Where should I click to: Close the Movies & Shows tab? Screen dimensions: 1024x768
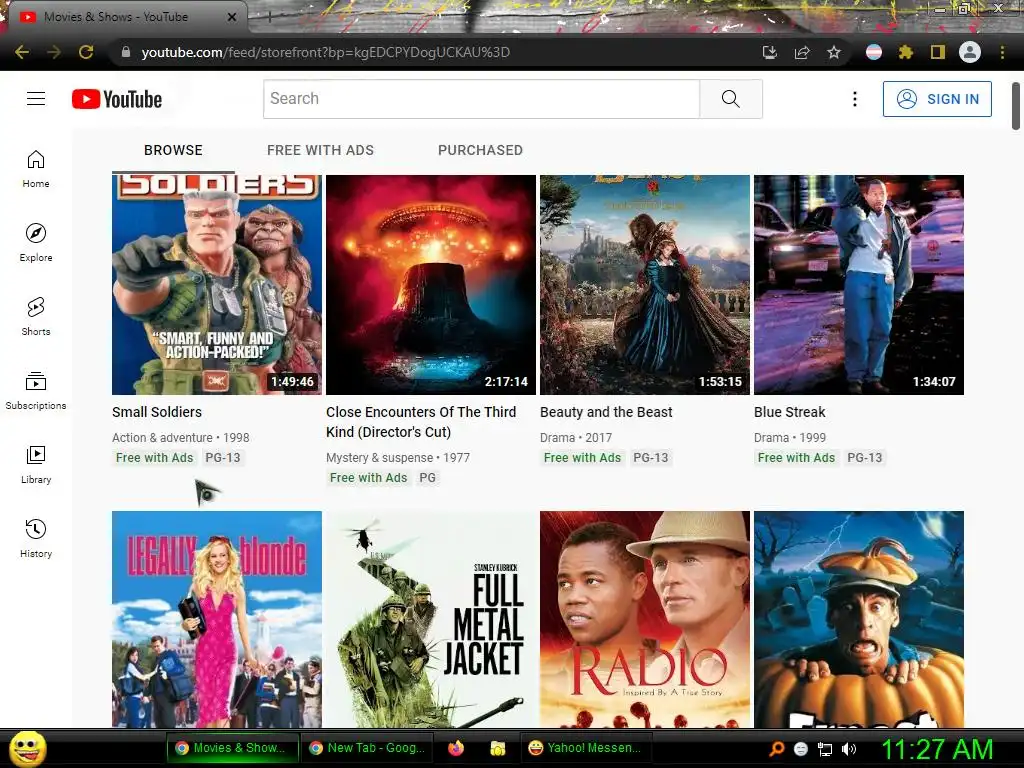[x=231, y=17]
